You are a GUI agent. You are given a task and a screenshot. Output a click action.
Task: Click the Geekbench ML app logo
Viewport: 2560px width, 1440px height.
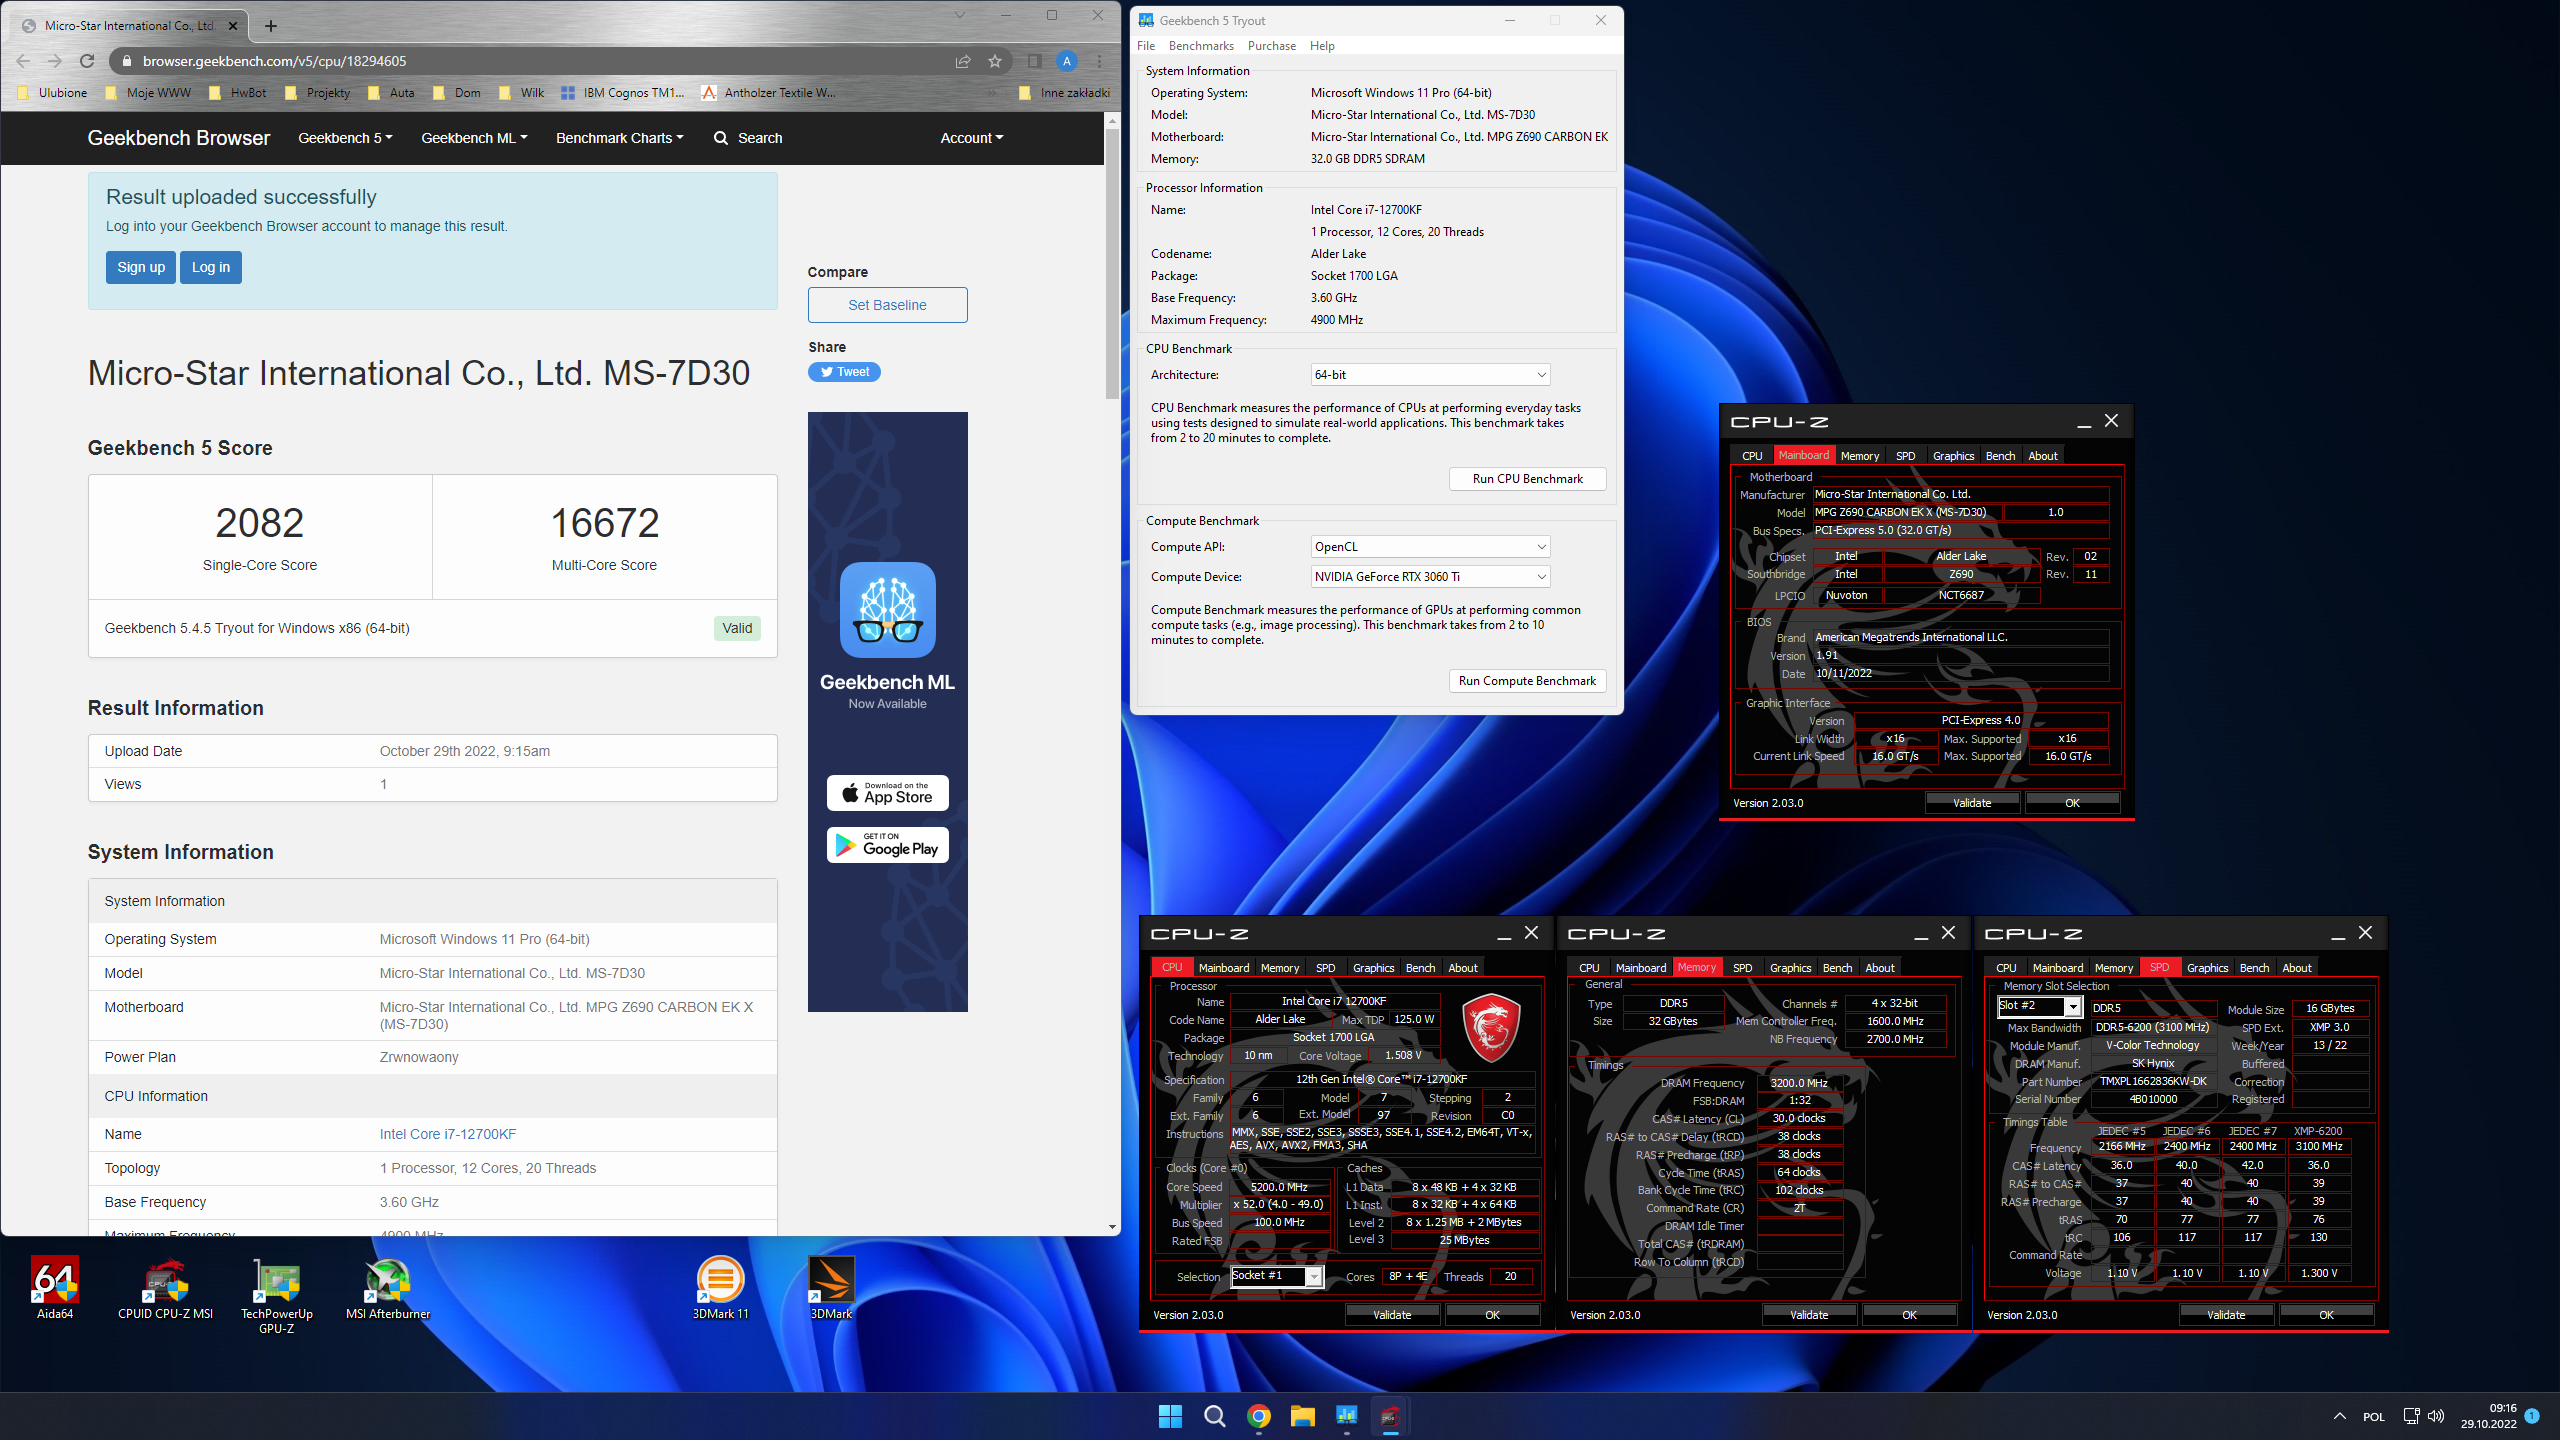[887, 609]
